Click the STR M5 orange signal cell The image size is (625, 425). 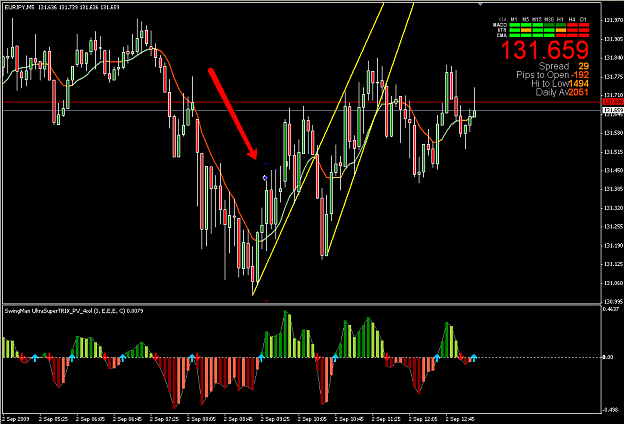coord(526,30)
